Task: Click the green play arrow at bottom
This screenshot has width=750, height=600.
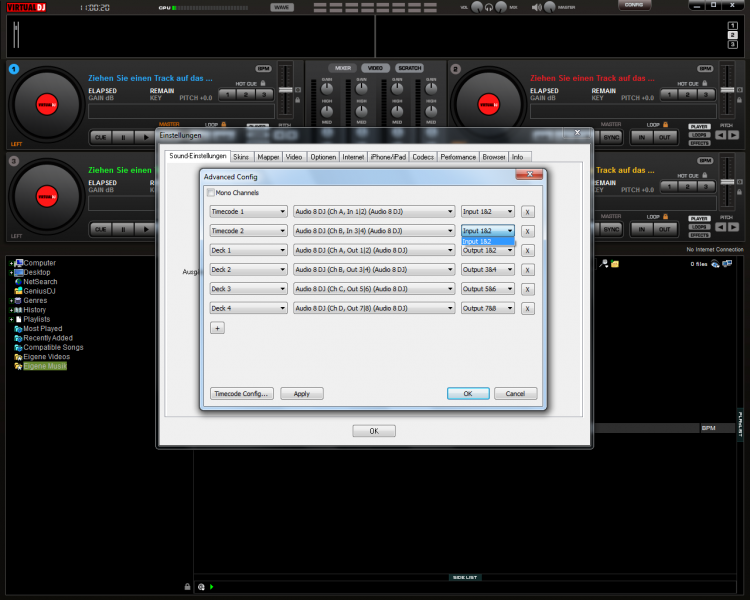Action: click(x=211, y=587)
